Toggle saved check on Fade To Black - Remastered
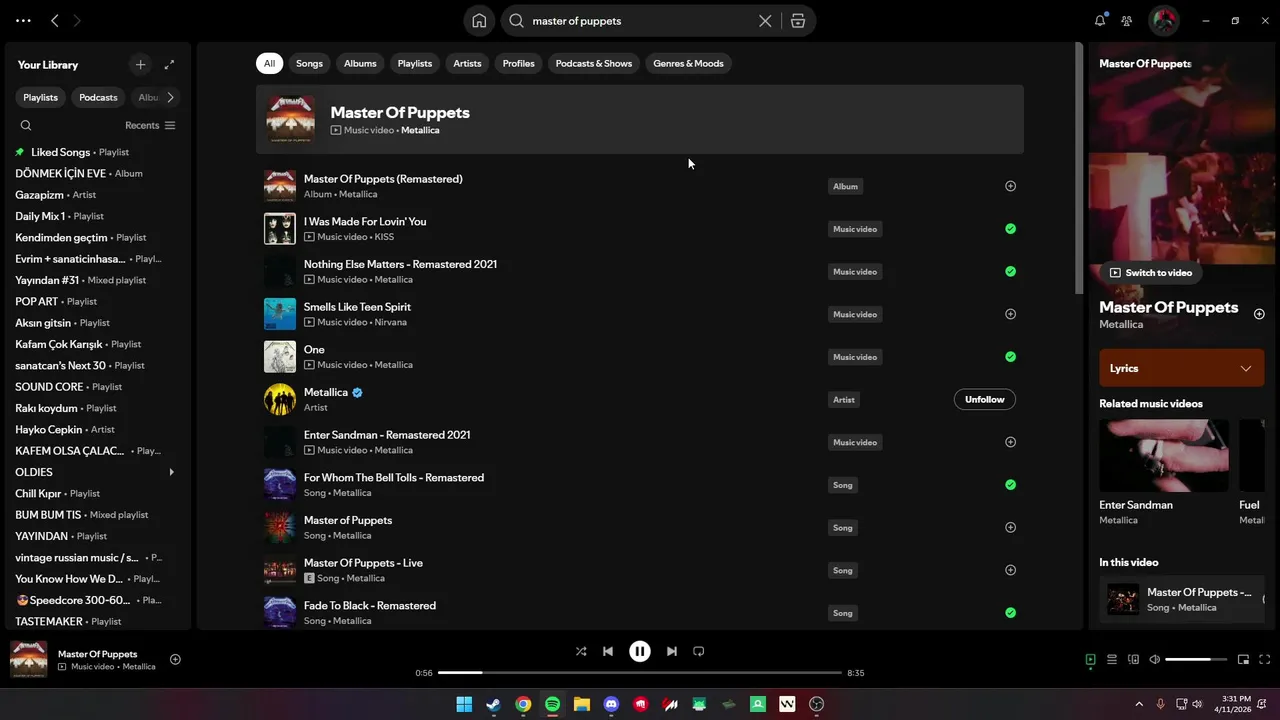The width and height of the screenshot is (1280, 720). [1010, 613]
